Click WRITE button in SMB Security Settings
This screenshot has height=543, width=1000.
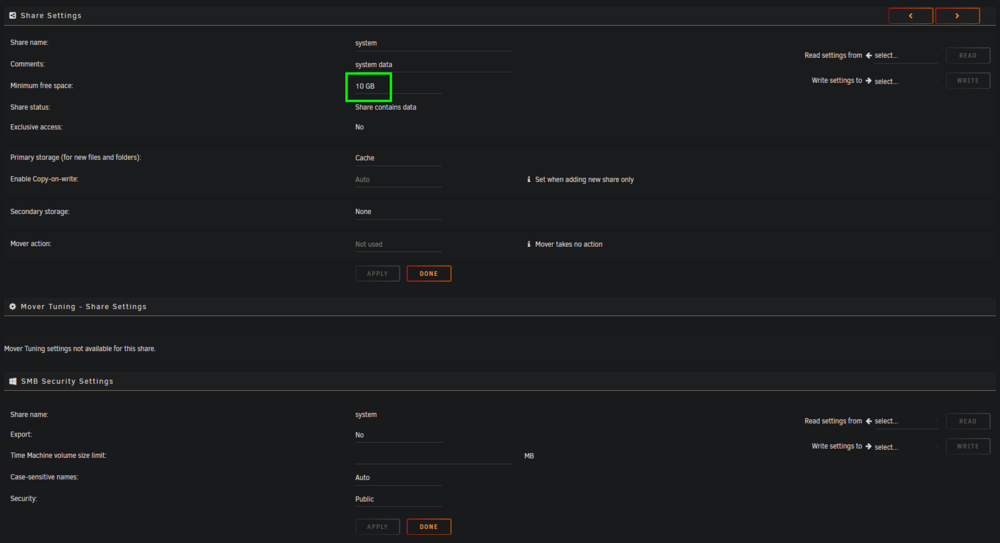(967, 447)
